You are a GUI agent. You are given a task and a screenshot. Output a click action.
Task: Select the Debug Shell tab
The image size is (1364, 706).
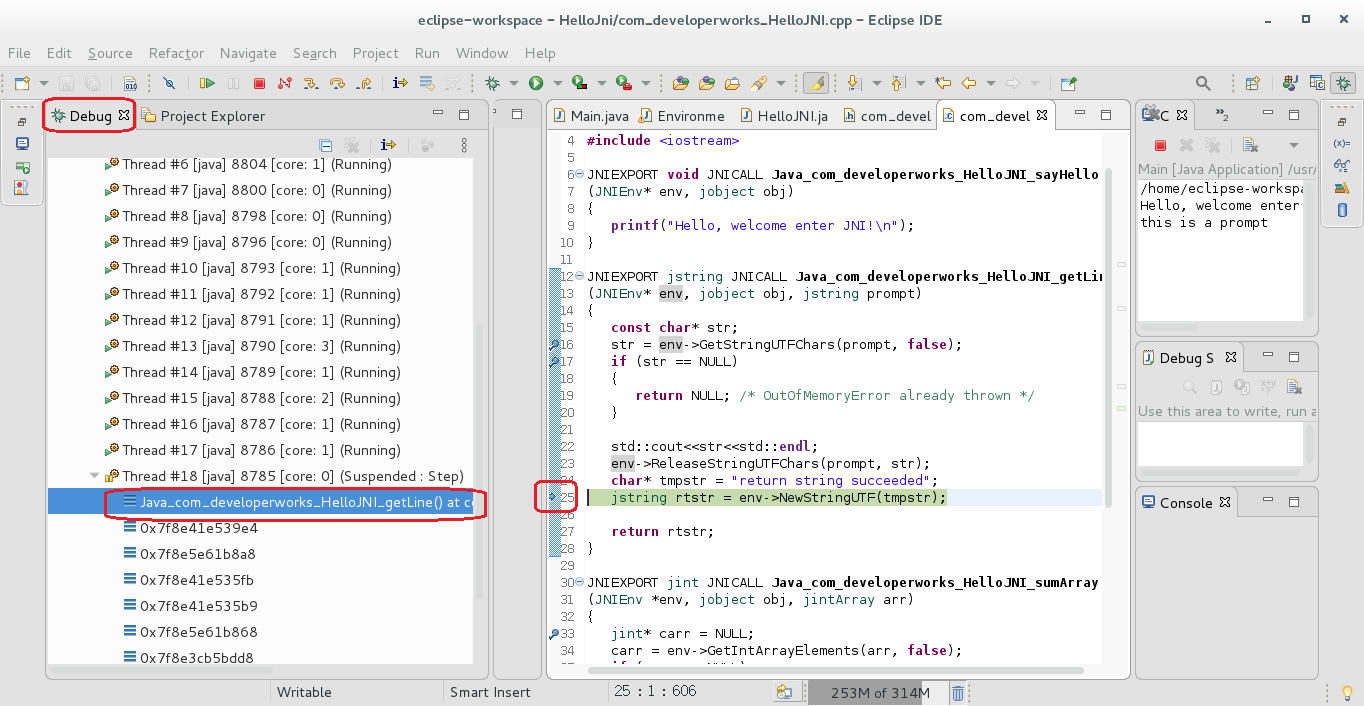tap(1190, 358)
